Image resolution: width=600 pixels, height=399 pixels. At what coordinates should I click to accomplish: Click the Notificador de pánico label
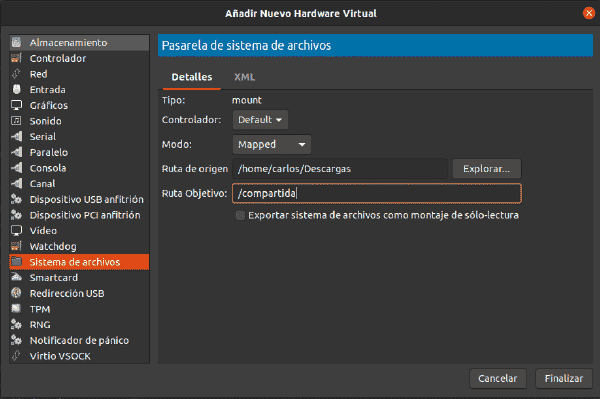(x=79, y=340)
